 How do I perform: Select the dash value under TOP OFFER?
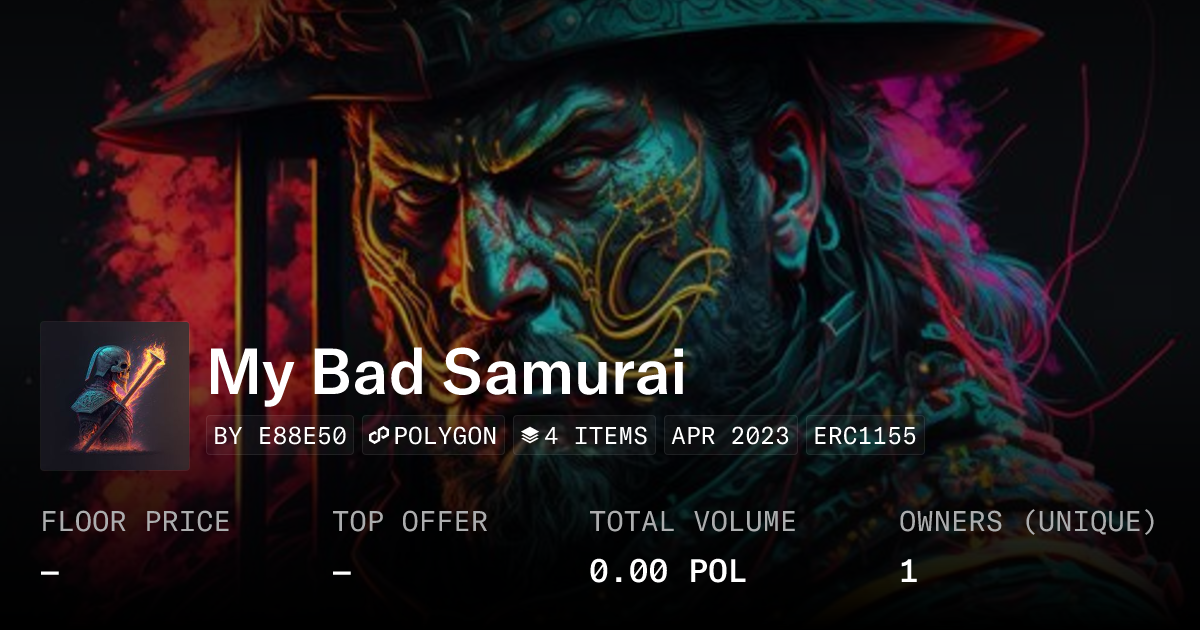[x=342, y=573]
